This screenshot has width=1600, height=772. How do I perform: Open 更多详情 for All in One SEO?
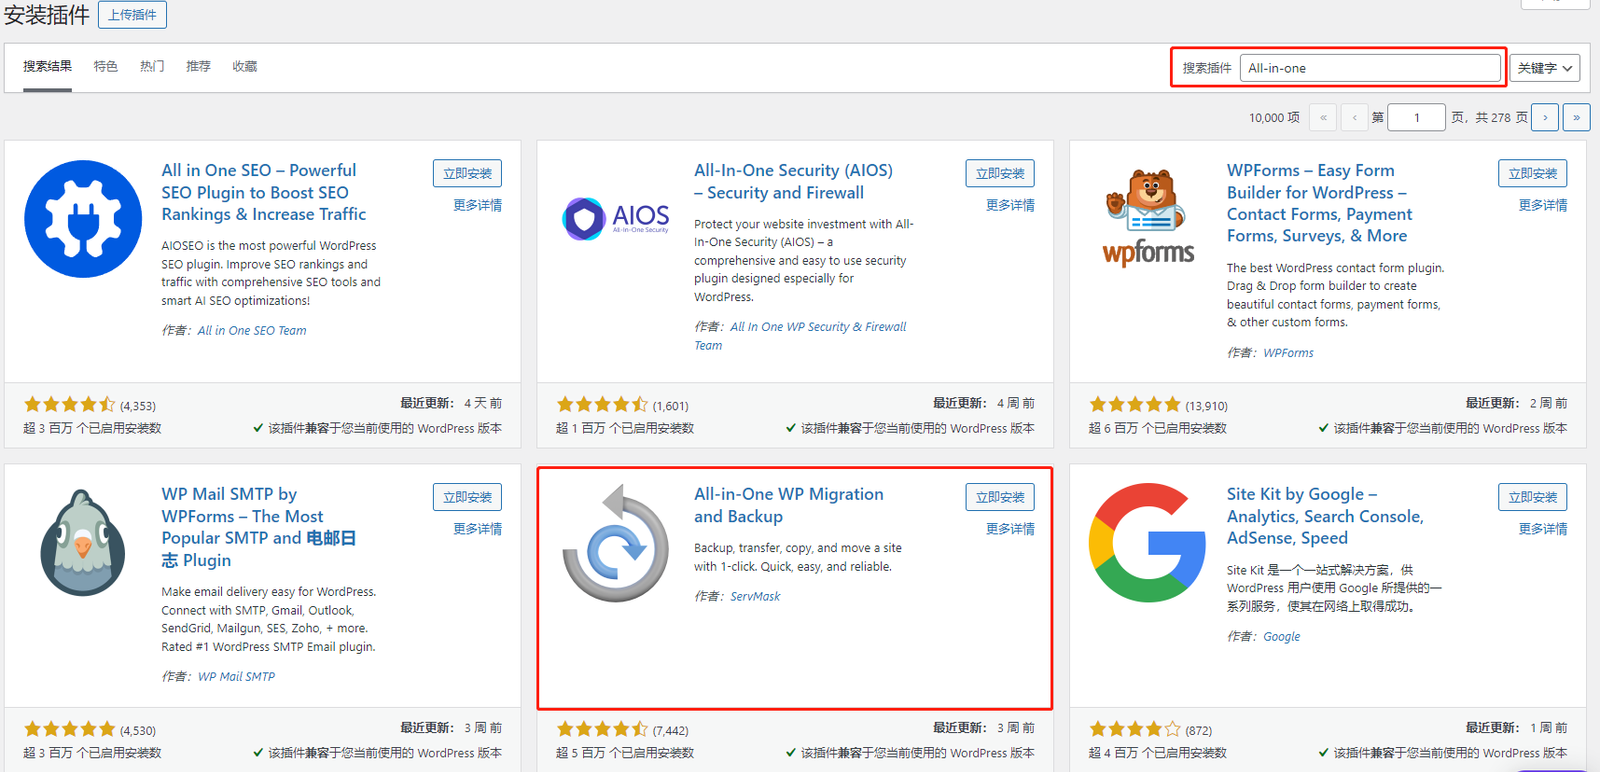477,205
